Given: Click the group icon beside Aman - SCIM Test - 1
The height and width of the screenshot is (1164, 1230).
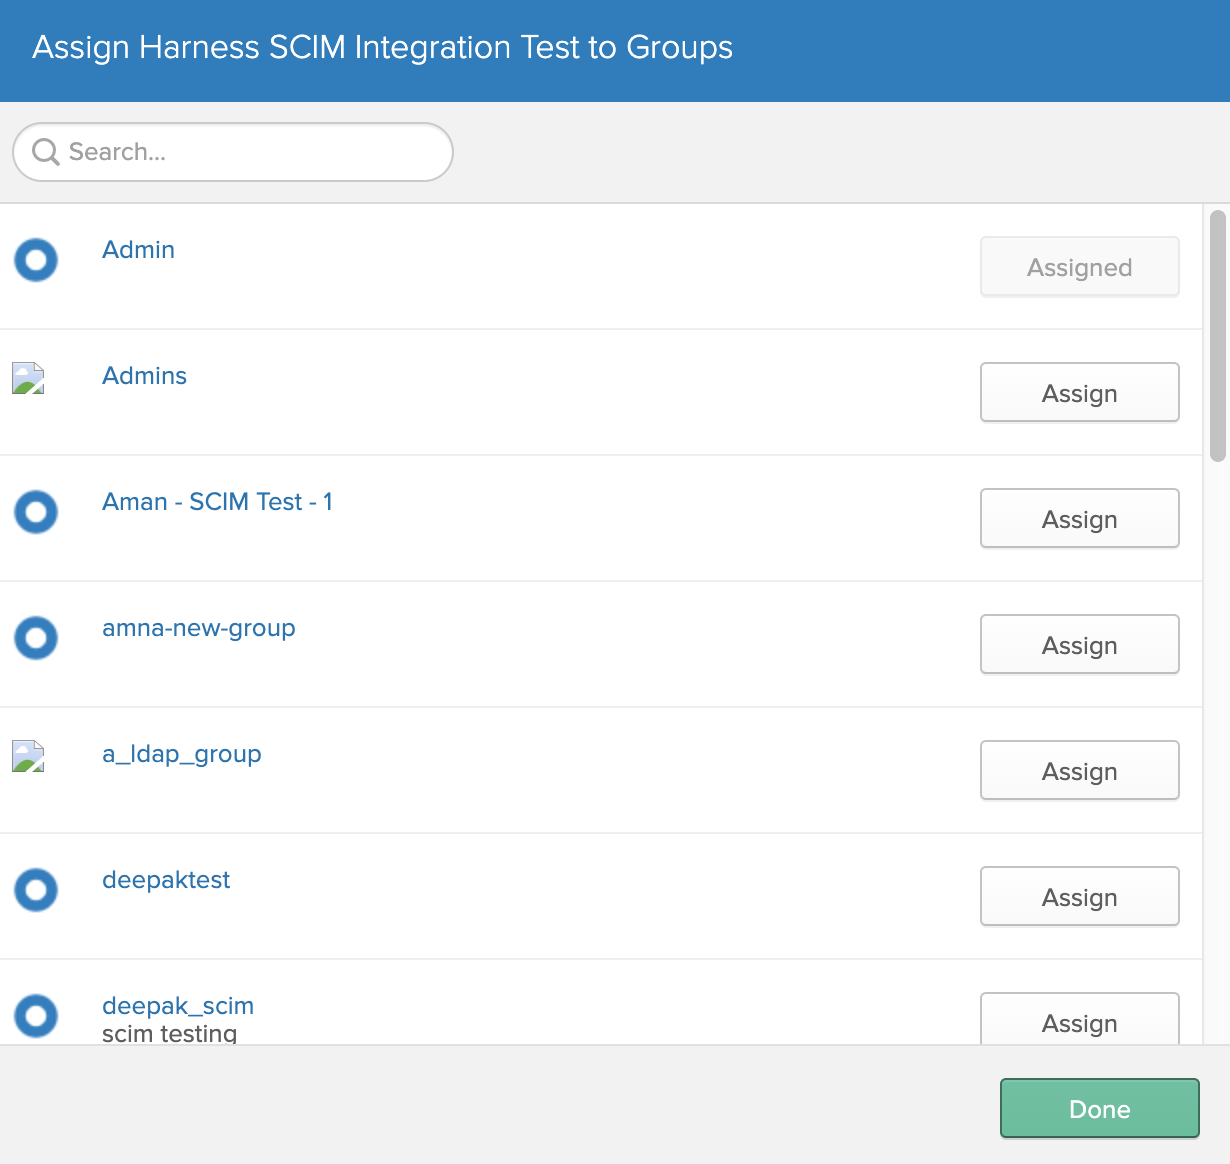Looking at the screenshot, I should [x=36, y=512].
